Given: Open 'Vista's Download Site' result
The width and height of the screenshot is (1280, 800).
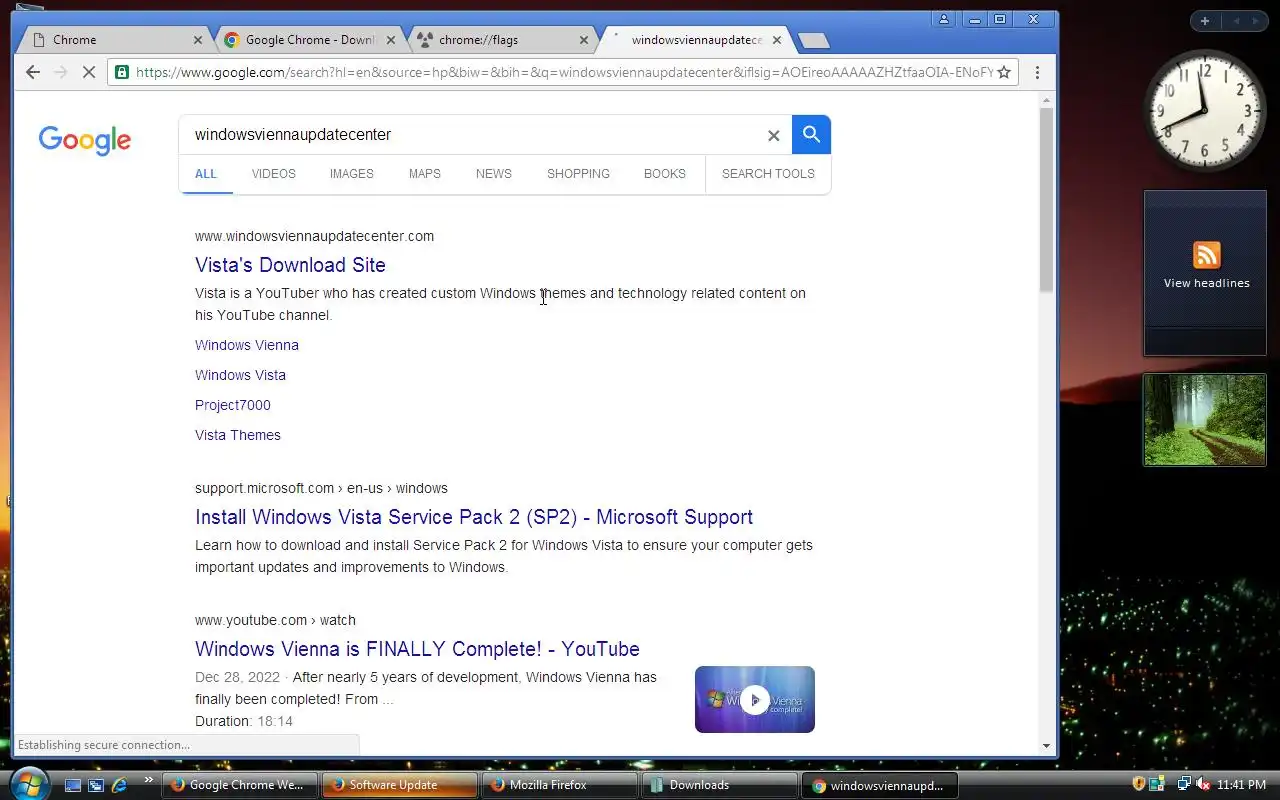Looking at the screenshot, I should coord(290,265).
